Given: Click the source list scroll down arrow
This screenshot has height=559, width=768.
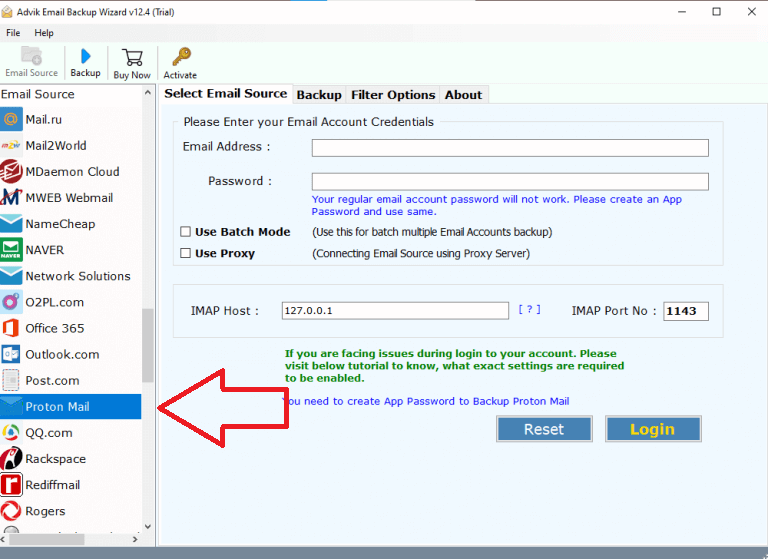Looking at the screenshot, I should pyautogui.click(x=148, y=527).
